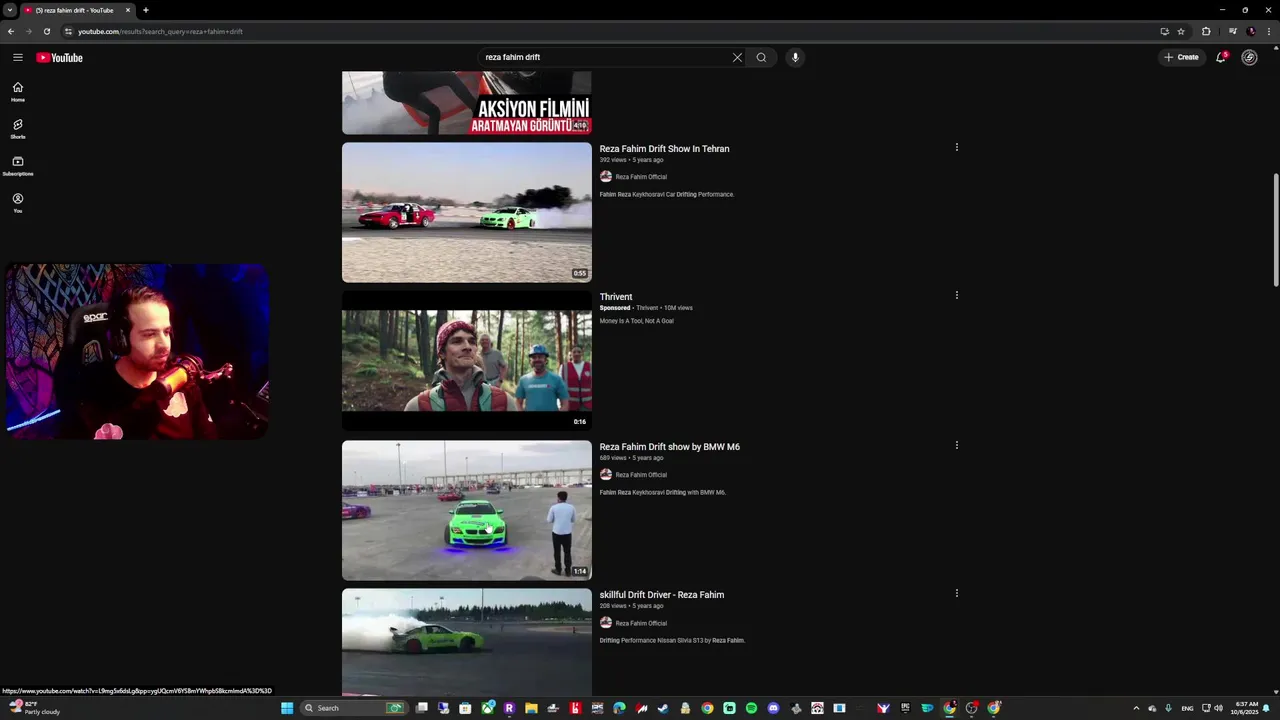The height and width of the screenshot is (720, 1280).
Task: Open options for Reza Fahim Drift Show In Tehran
Action: 956,147
